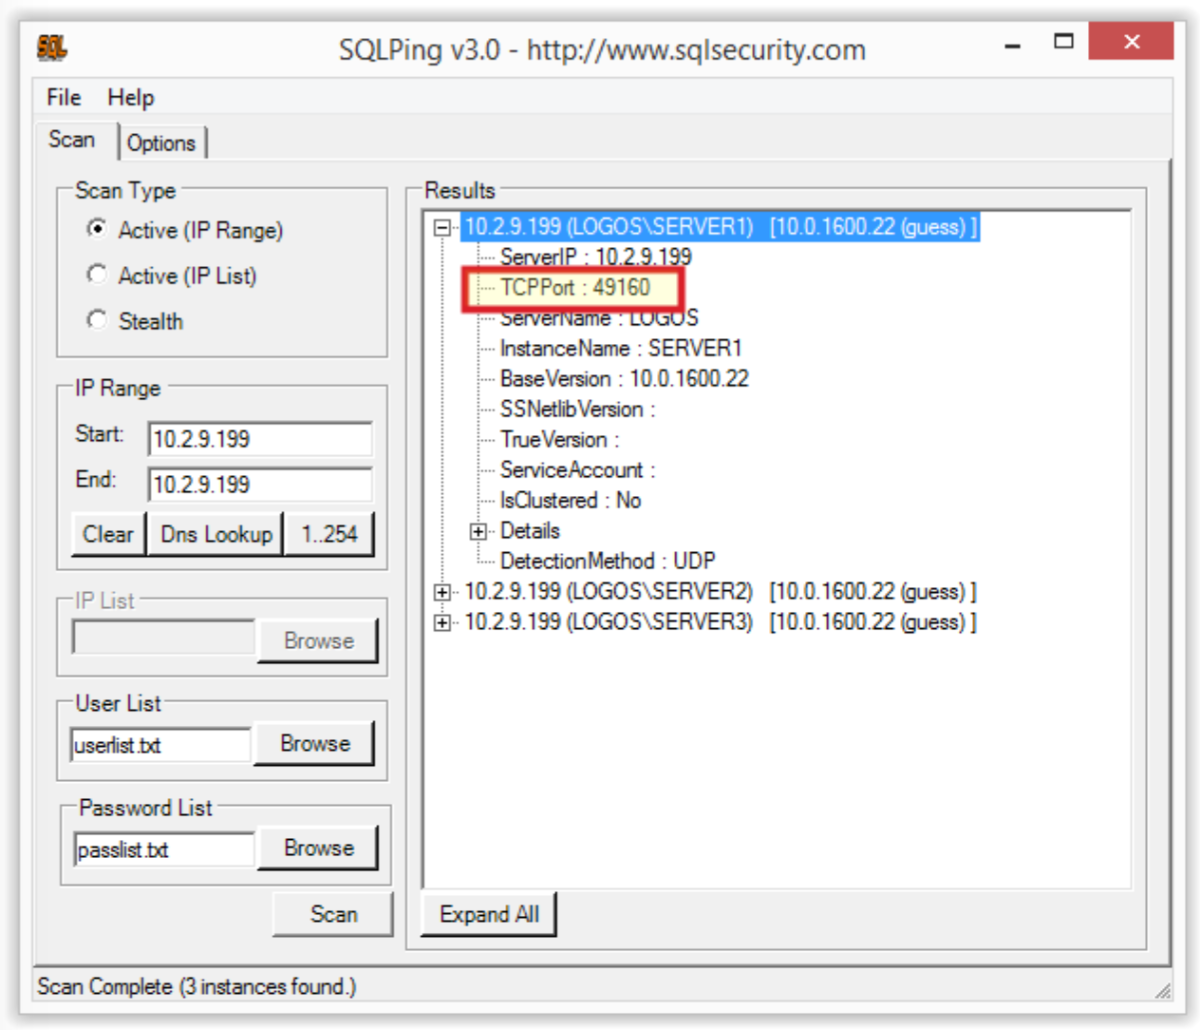Screen dimensions: 1200x1030
Task: Select the TrueVersion entry
Action: coord(559,439)
